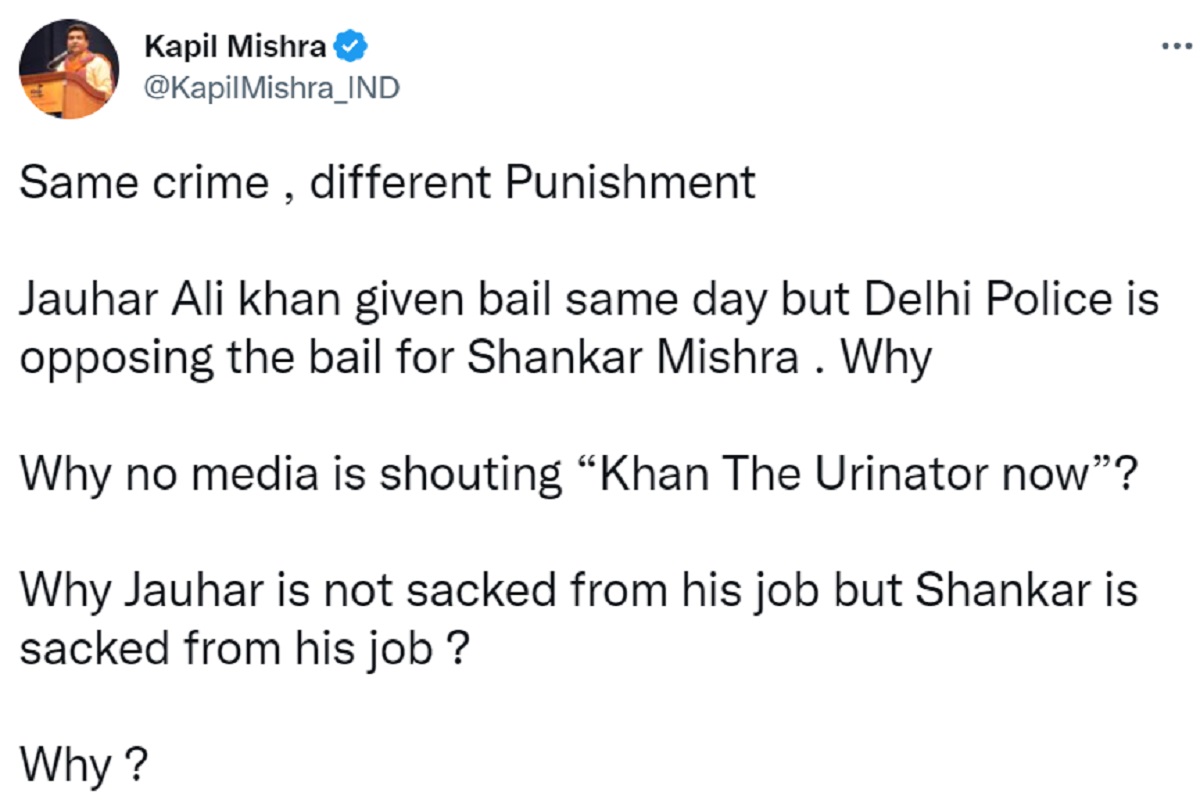This screenshot has height=803, width=1200.
Task: Open the @KapilMishra_IND handle link
Action: (x=272, y=88)
